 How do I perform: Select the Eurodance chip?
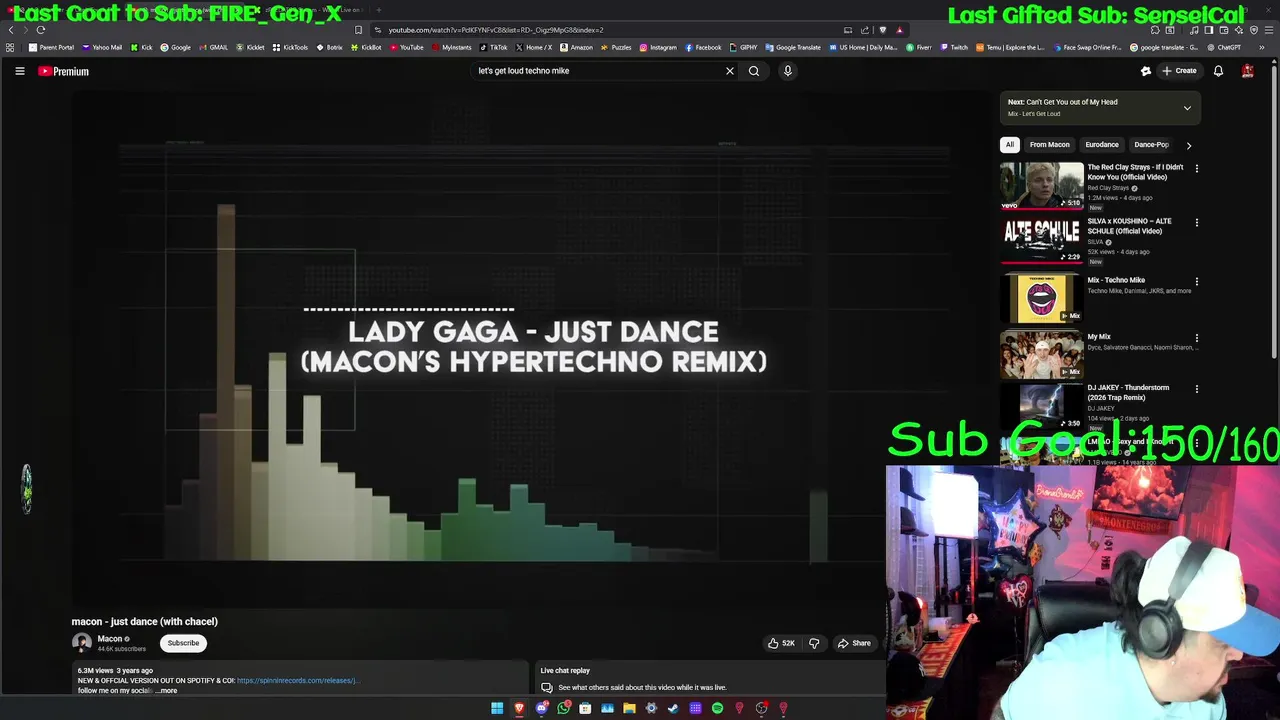pyautogui.click(x=1102, y=145)
